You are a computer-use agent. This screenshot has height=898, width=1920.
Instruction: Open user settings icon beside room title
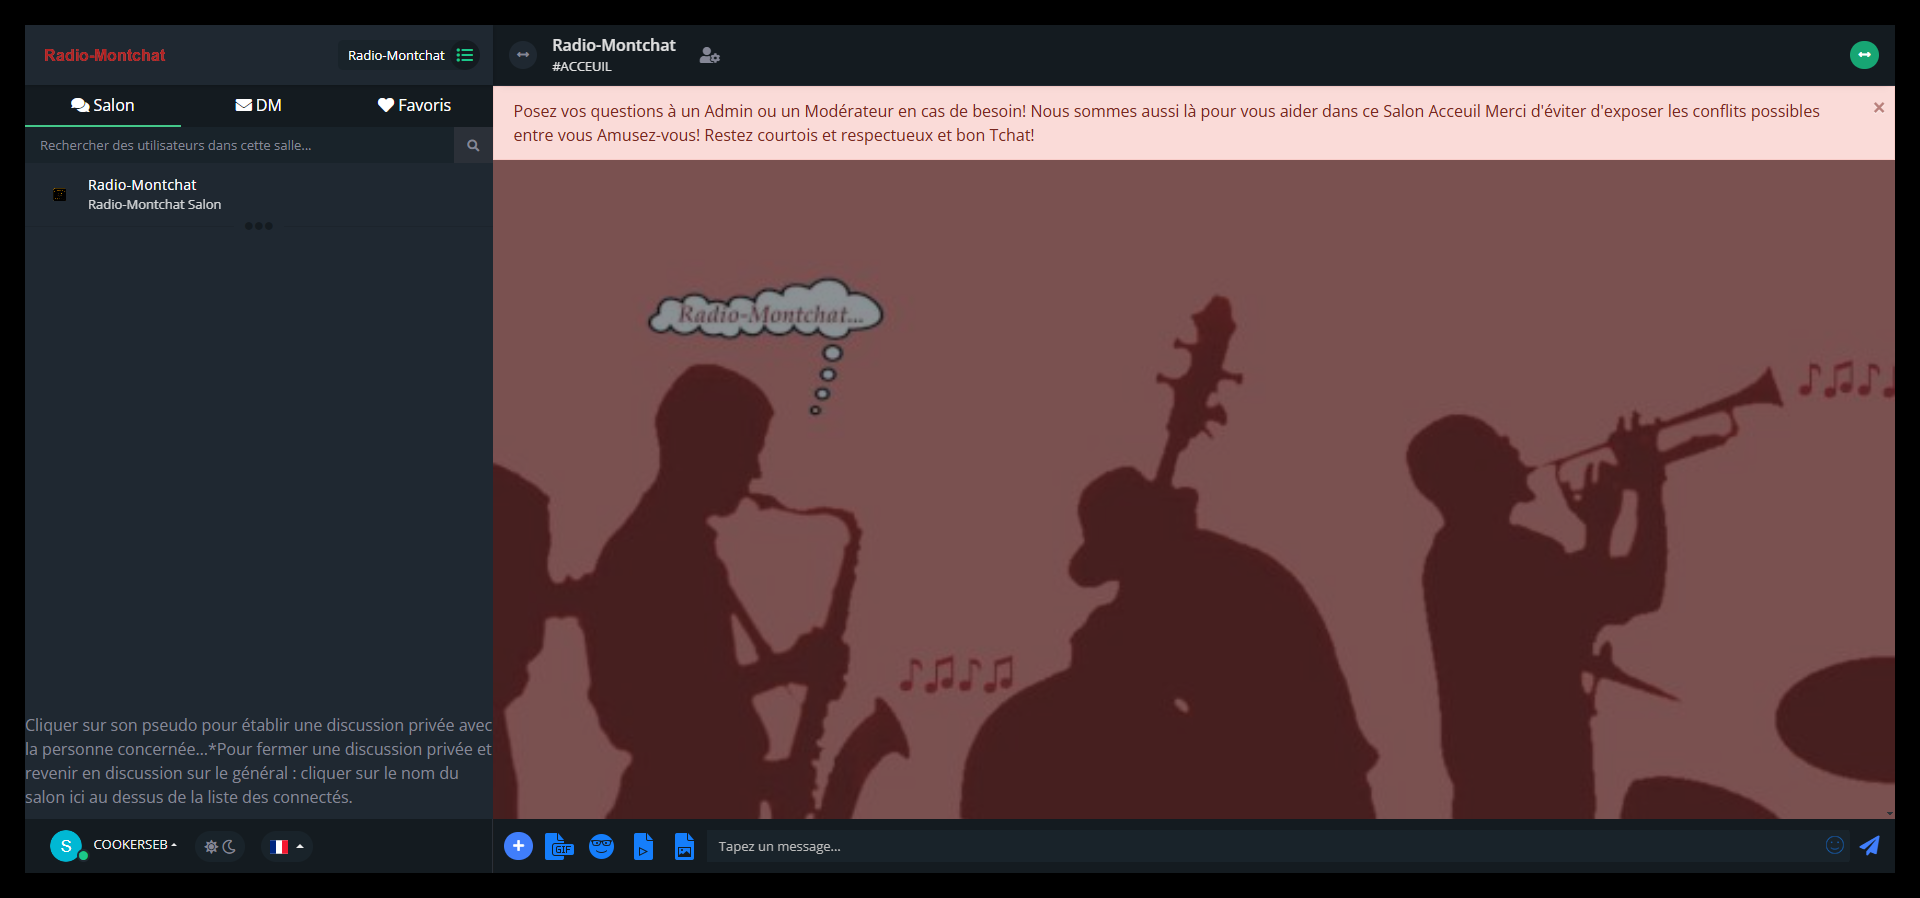pos(709,56)
